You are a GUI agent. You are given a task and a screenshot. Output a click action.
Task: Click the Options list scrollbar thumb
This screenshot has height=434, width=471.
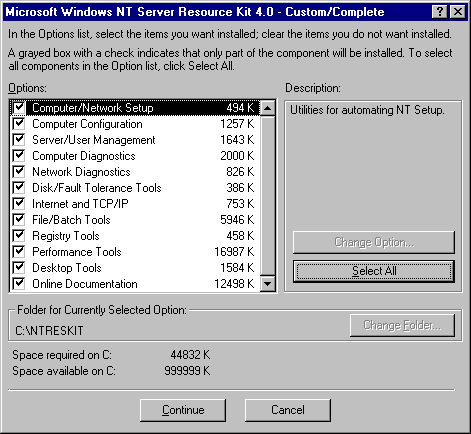coord(267,196)
